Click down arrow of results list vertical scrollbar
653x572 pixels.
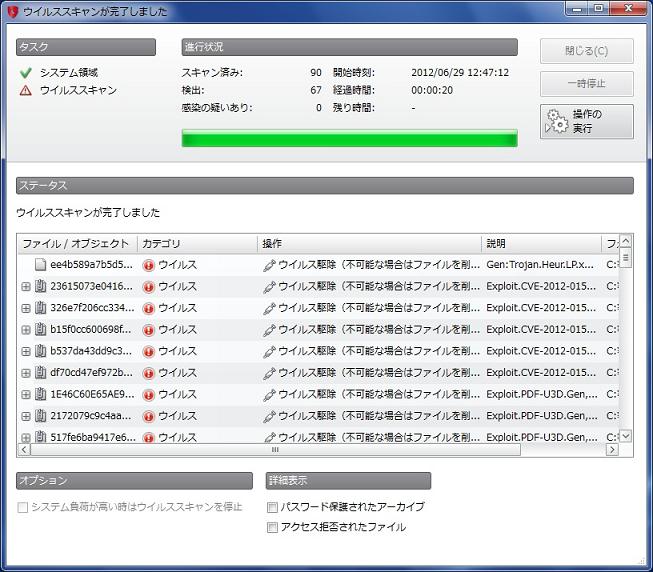[626, 436]
